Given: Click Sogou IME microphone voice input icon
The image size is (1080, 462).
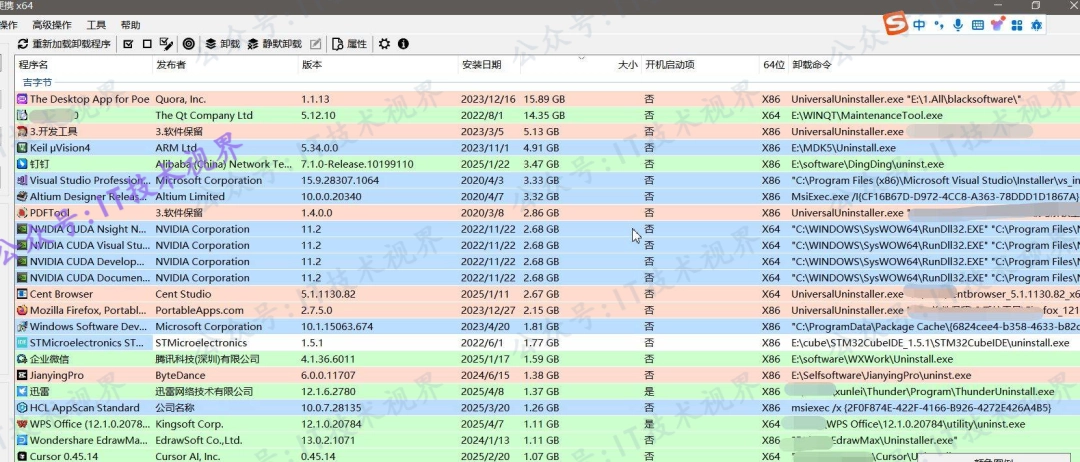Looking at the screenshot, I should [957, 25].
